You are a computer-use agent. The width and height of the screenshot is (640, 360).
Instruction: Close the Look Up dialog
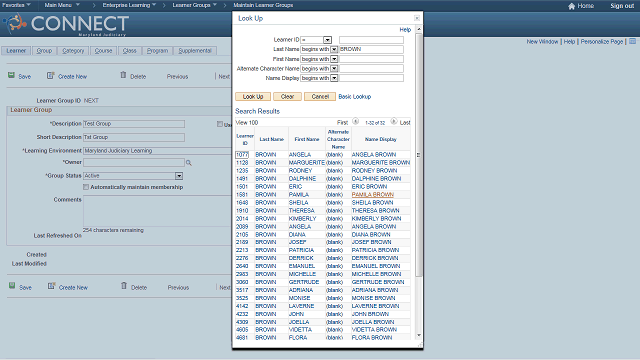[x=417, y=18]
